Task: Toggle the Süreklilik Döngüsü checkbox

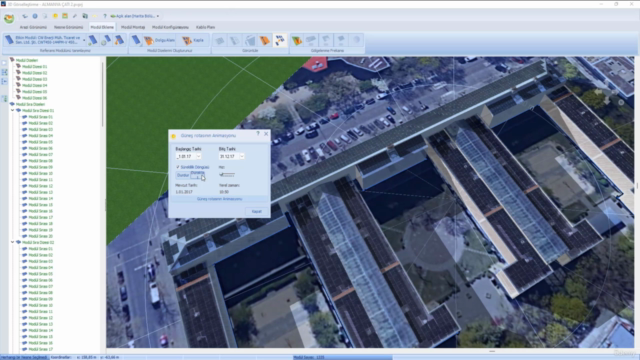Action: click(x=178, y=167)
